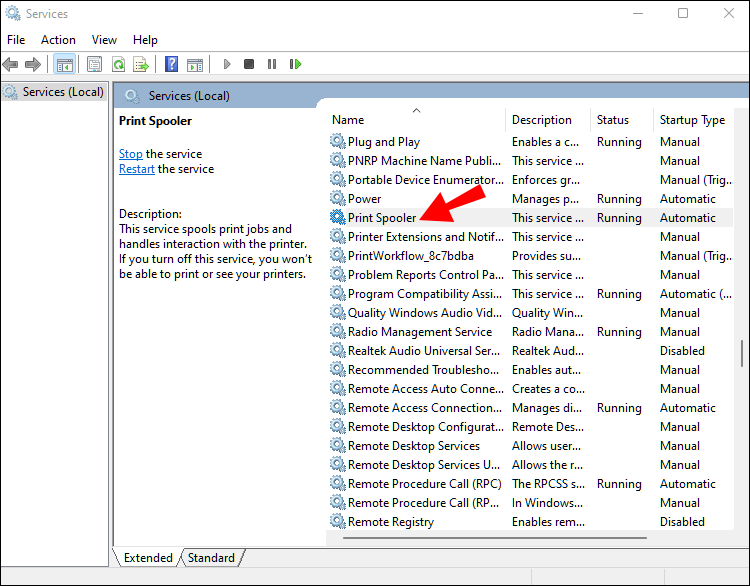Open the View menu
750x586 pixels.
click(104, 40)
